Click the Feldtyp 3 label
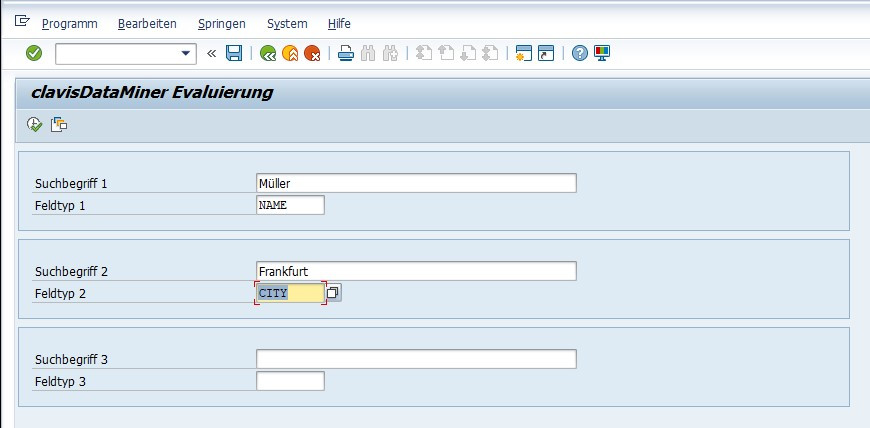The height and width of the screenshot is (428, 870). click(x=60, y=382)
